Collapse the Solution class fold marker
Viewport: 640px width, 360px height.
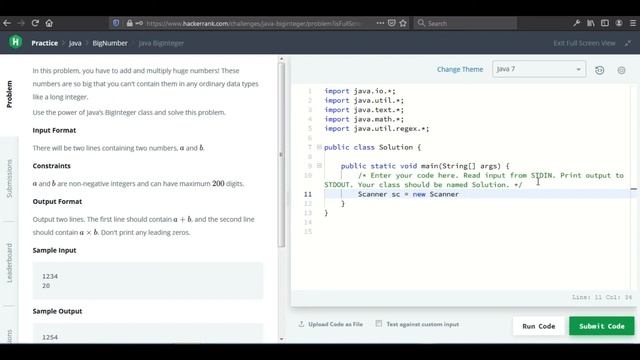tap(319, 147)
